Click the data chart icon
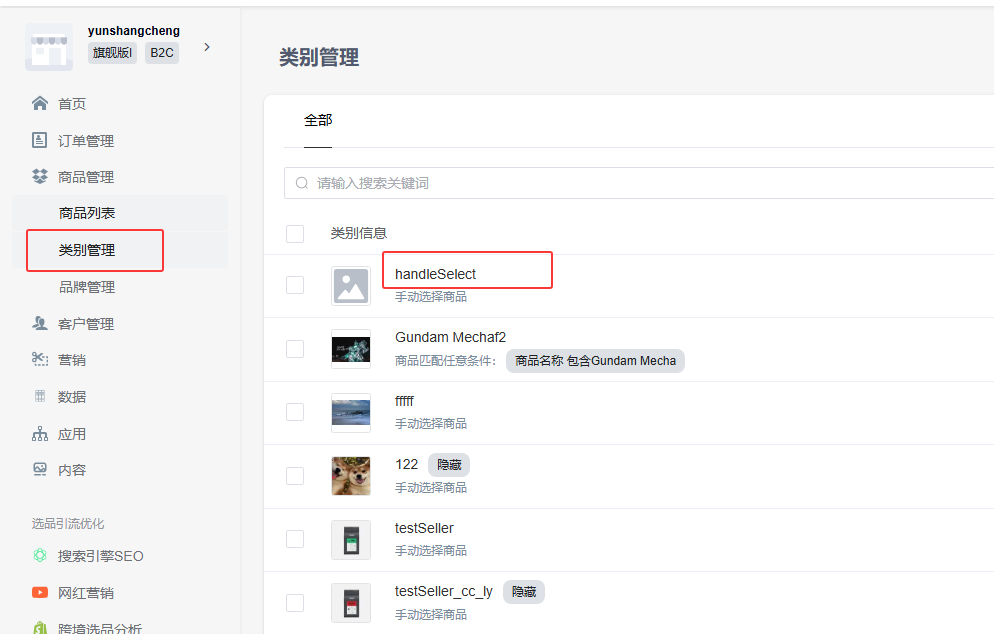 [40, 397]
